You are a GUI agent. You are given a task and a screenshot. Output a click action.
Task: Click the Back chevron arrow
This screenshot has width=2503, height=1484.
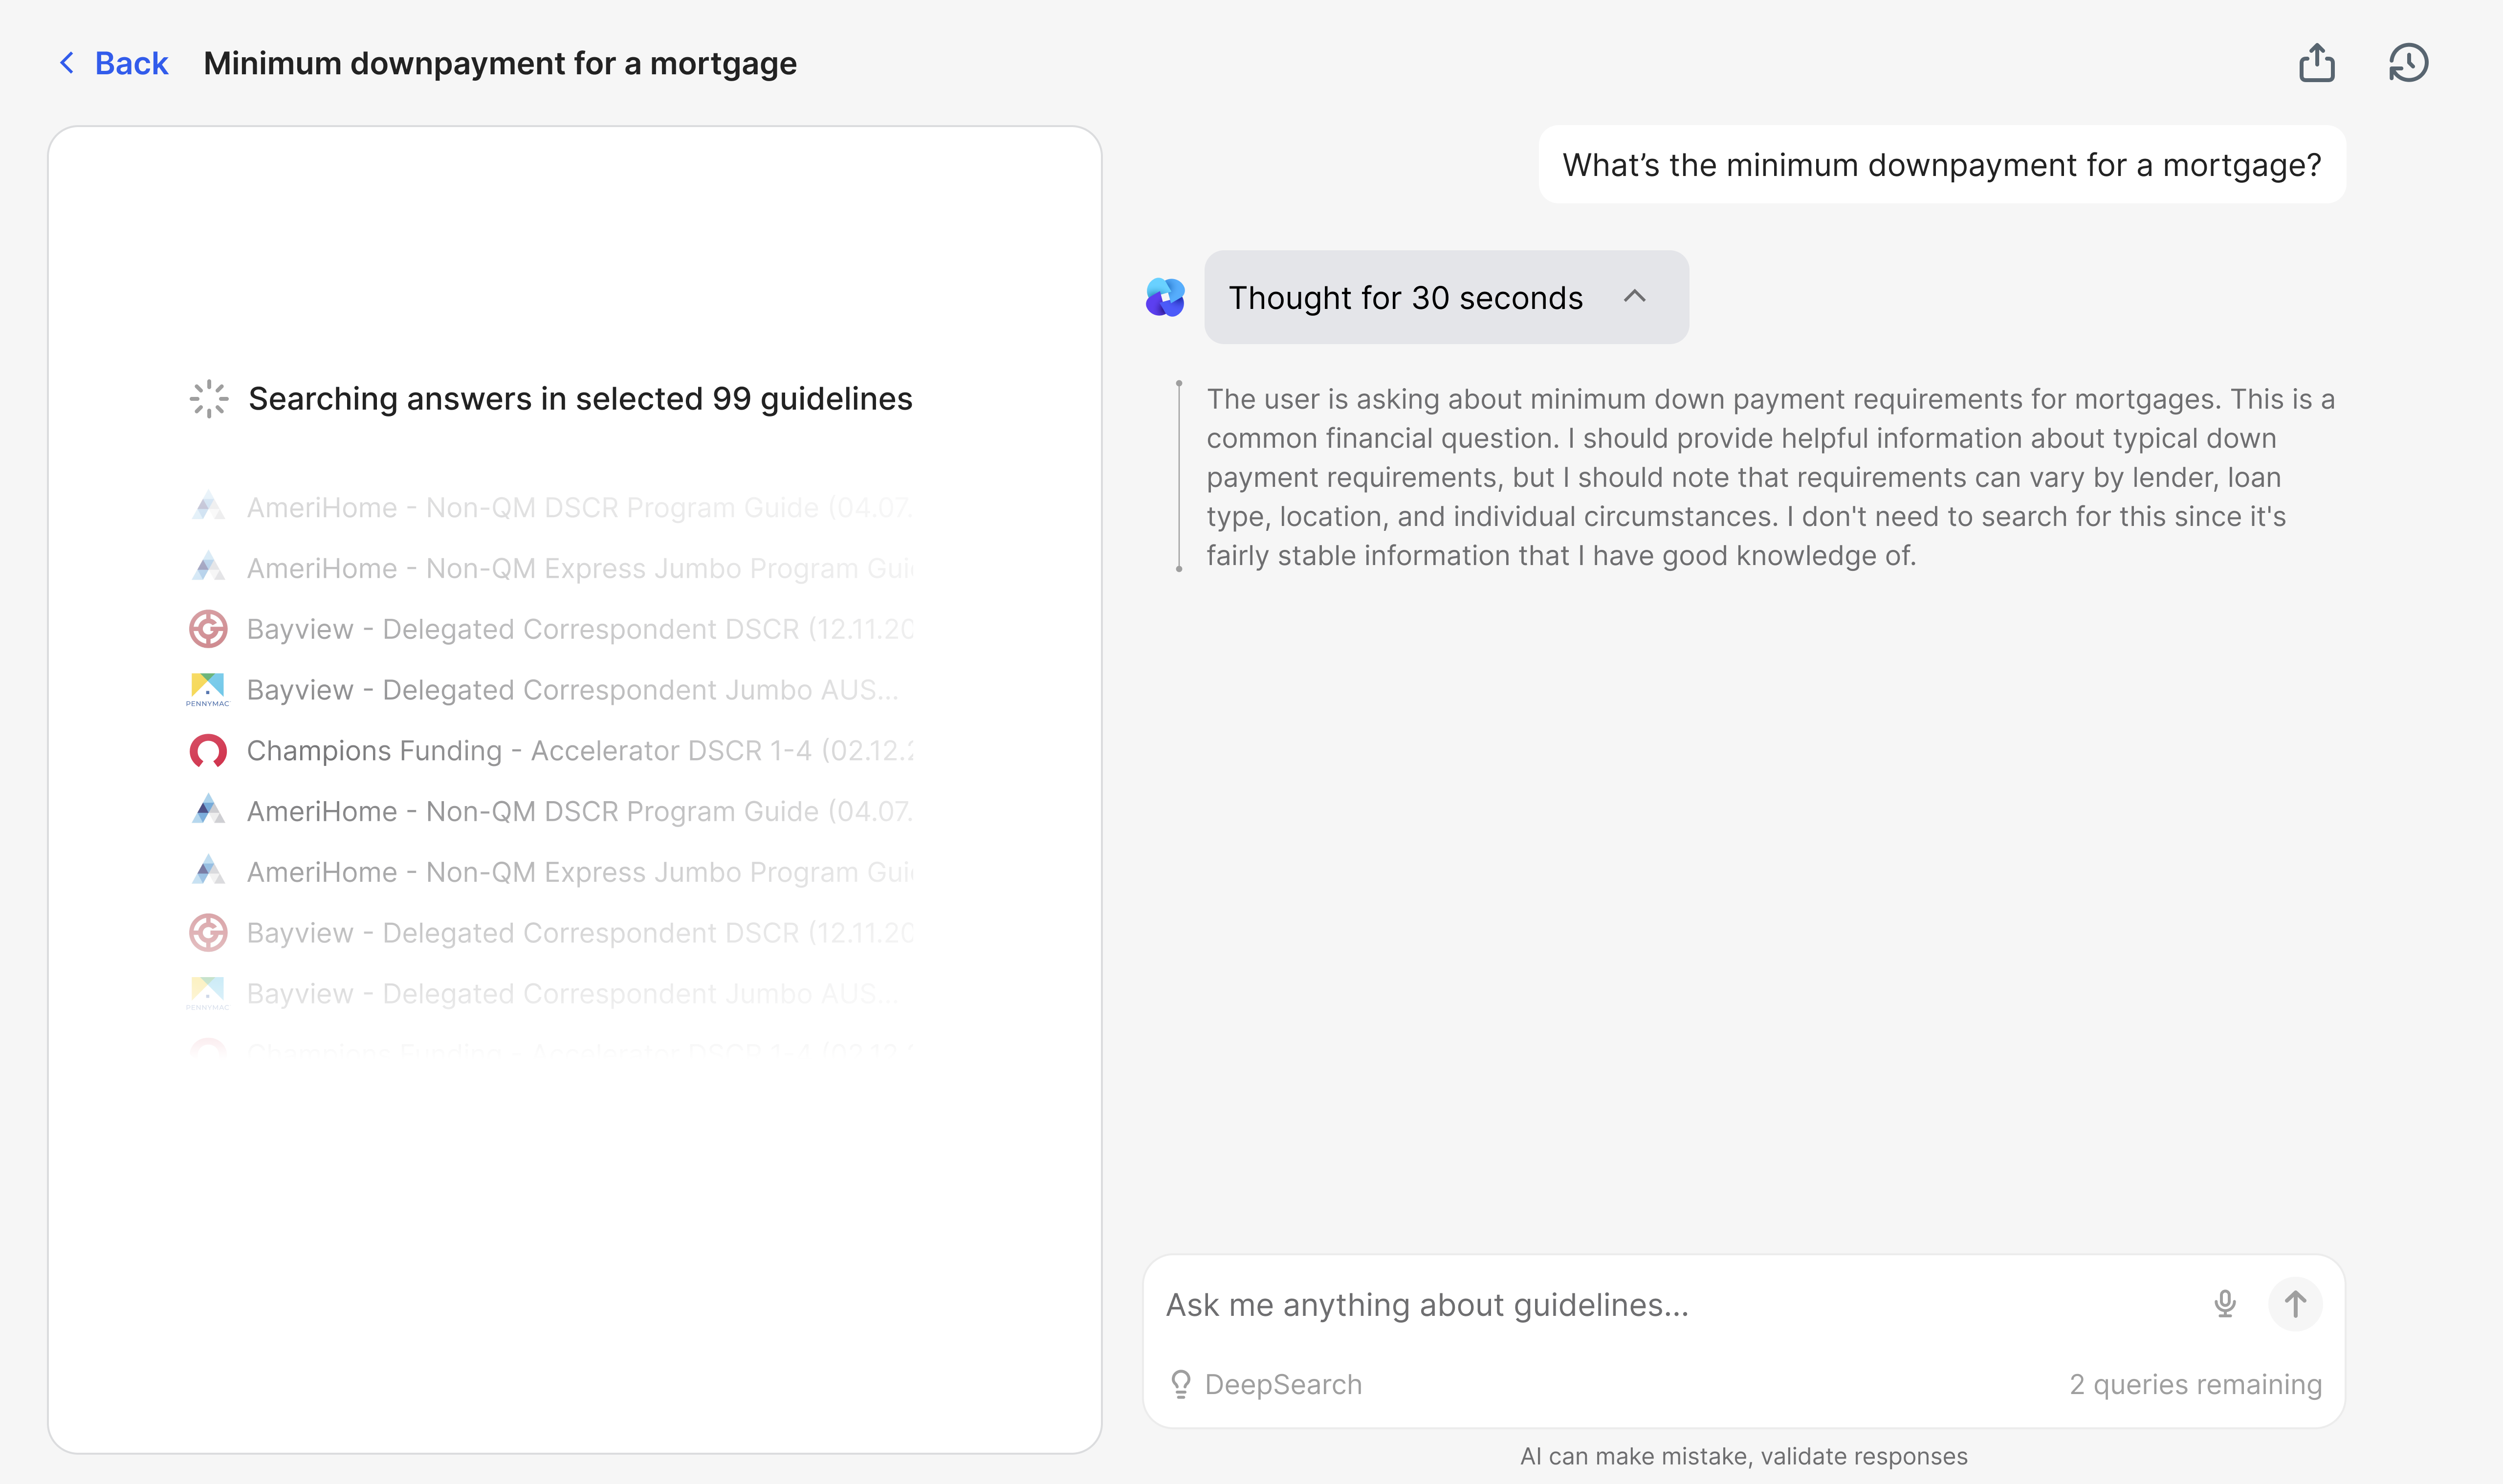click(x=66, y=62)
